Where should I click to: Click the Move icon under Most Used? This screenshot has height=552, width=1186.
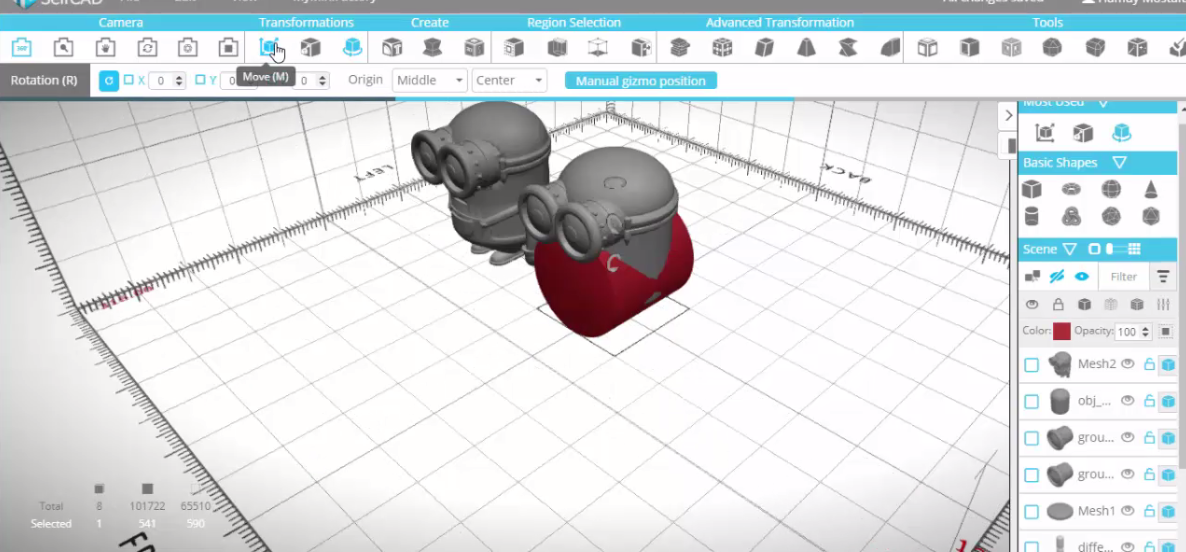[x=1045, y=133]
